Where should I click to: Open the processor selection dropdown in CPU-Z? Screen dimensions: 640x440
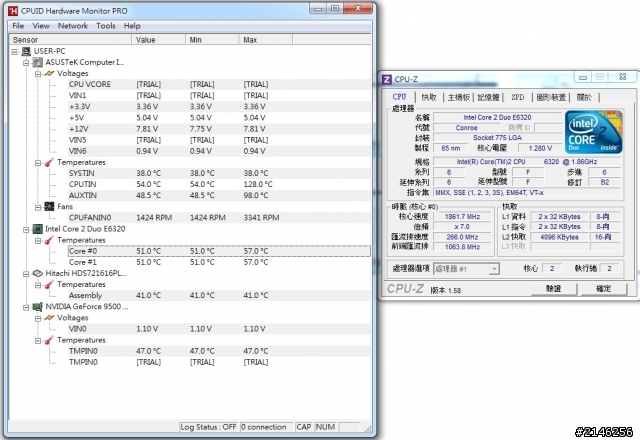[x=494, y=269]
